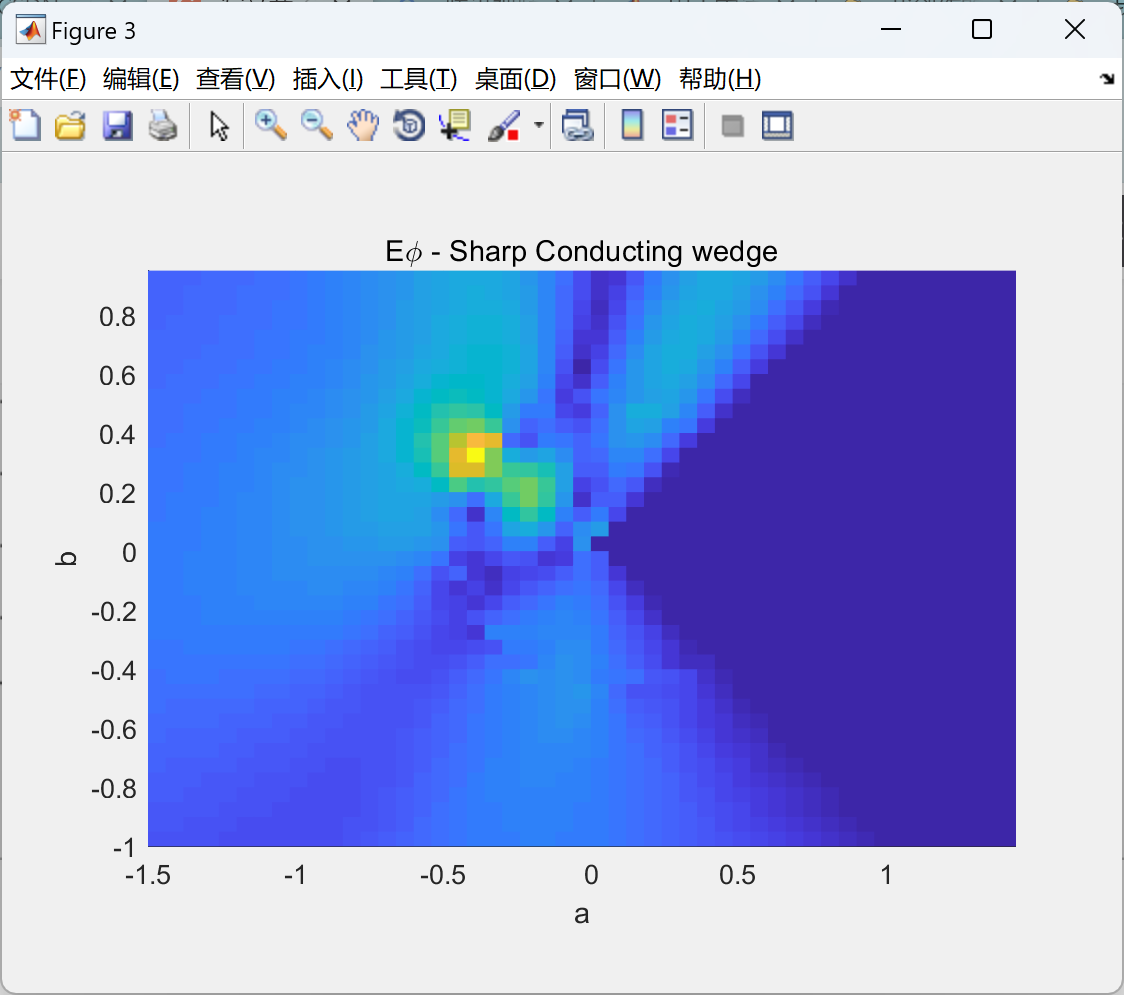Close the Figure 3 window

[1075, 29]
